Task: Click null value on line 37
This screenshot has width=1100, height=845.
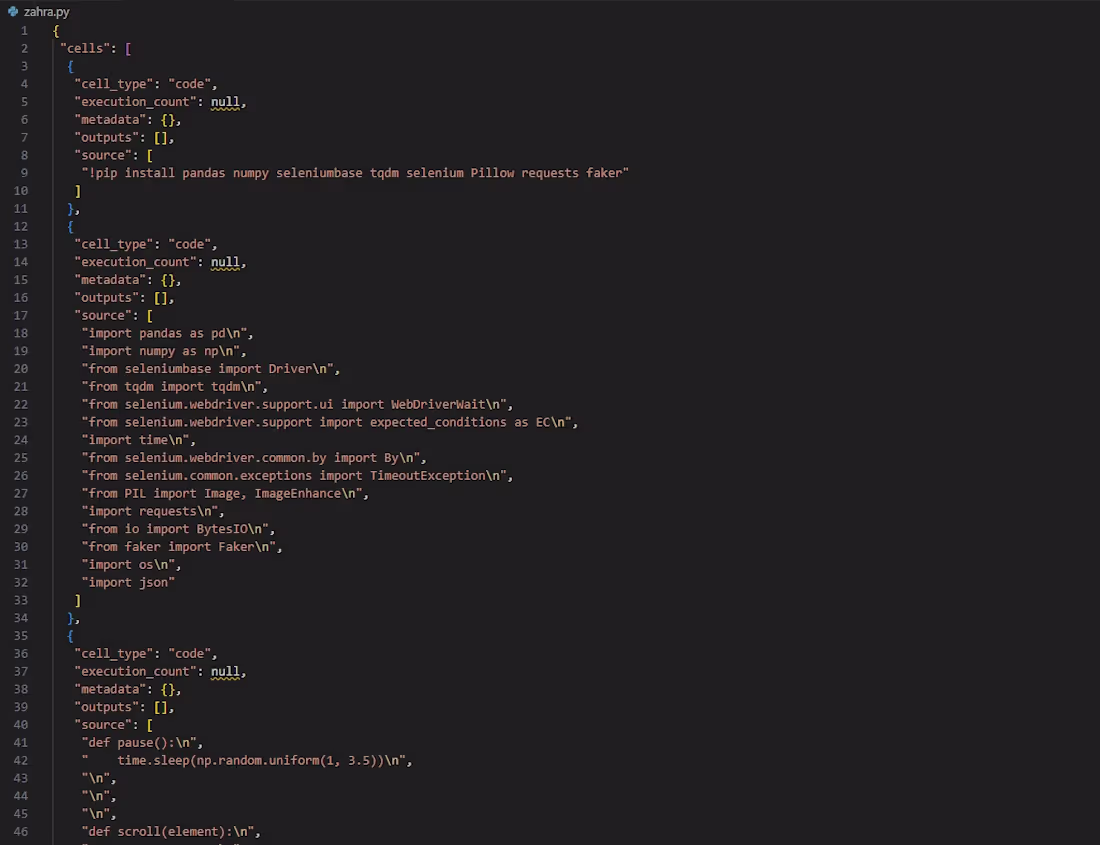Action: 225,672
